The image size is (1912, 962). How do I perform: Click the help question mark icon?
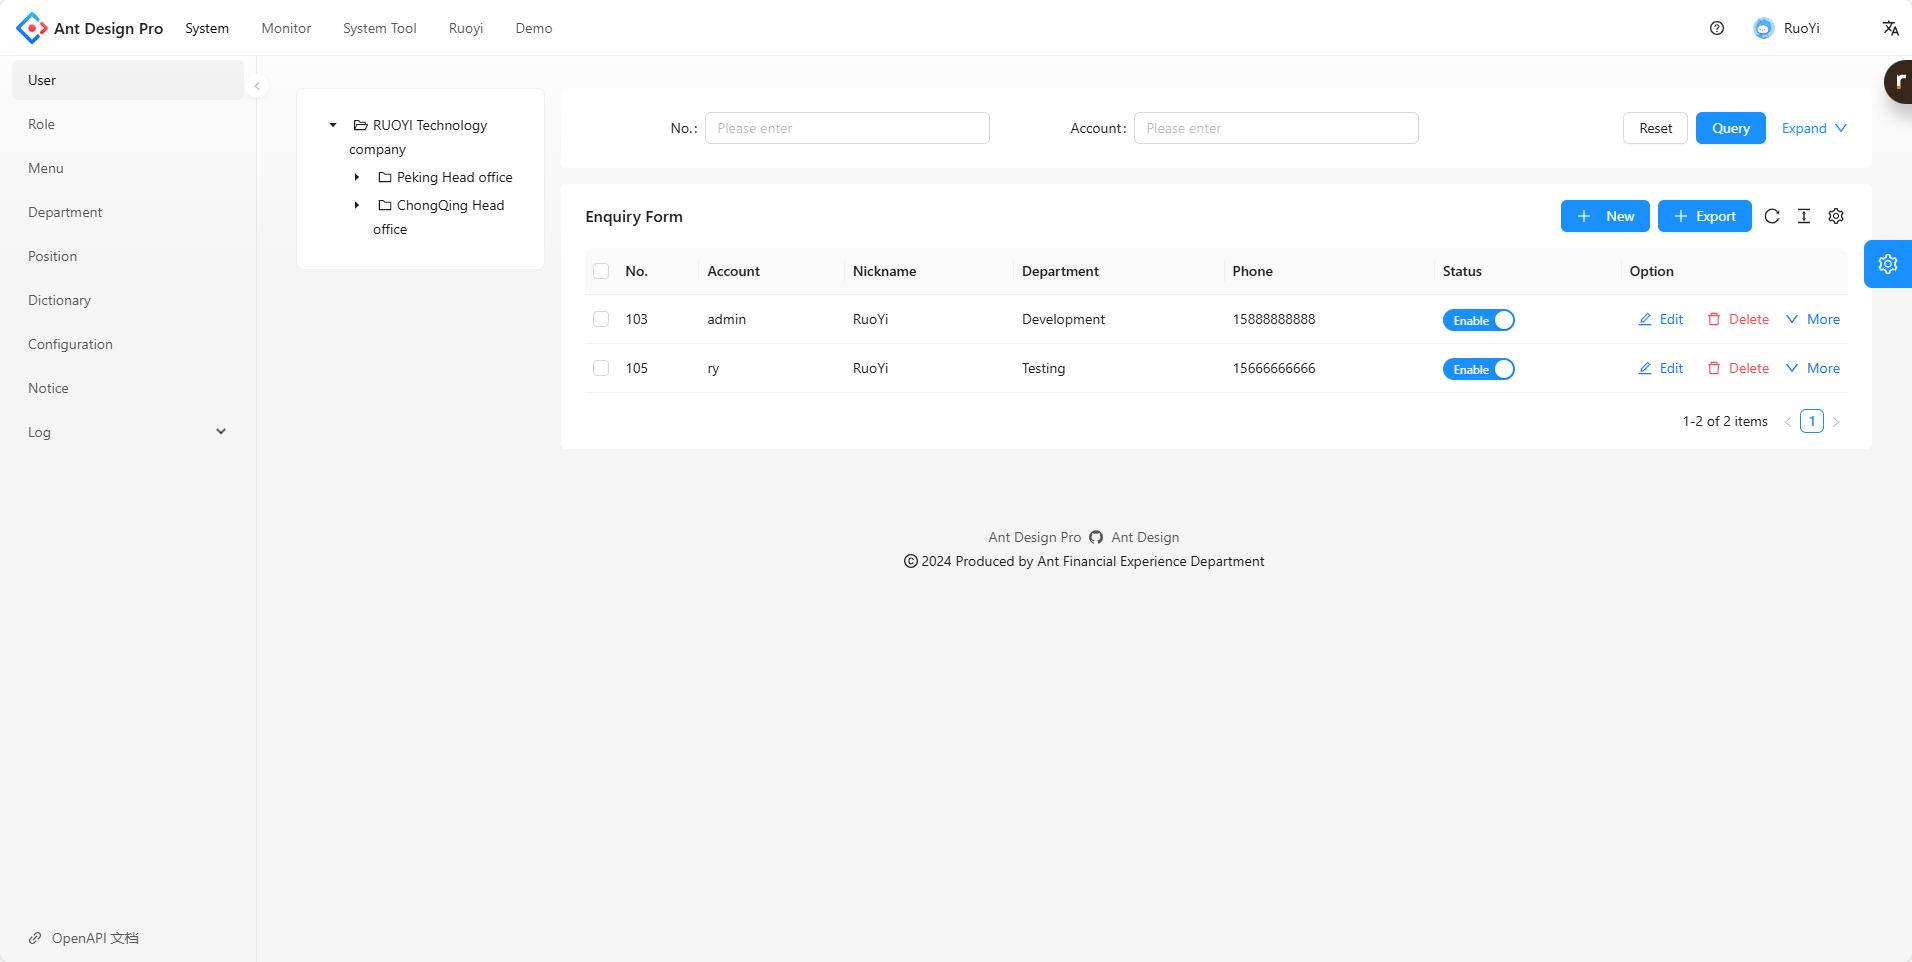tap(1717, 28)
